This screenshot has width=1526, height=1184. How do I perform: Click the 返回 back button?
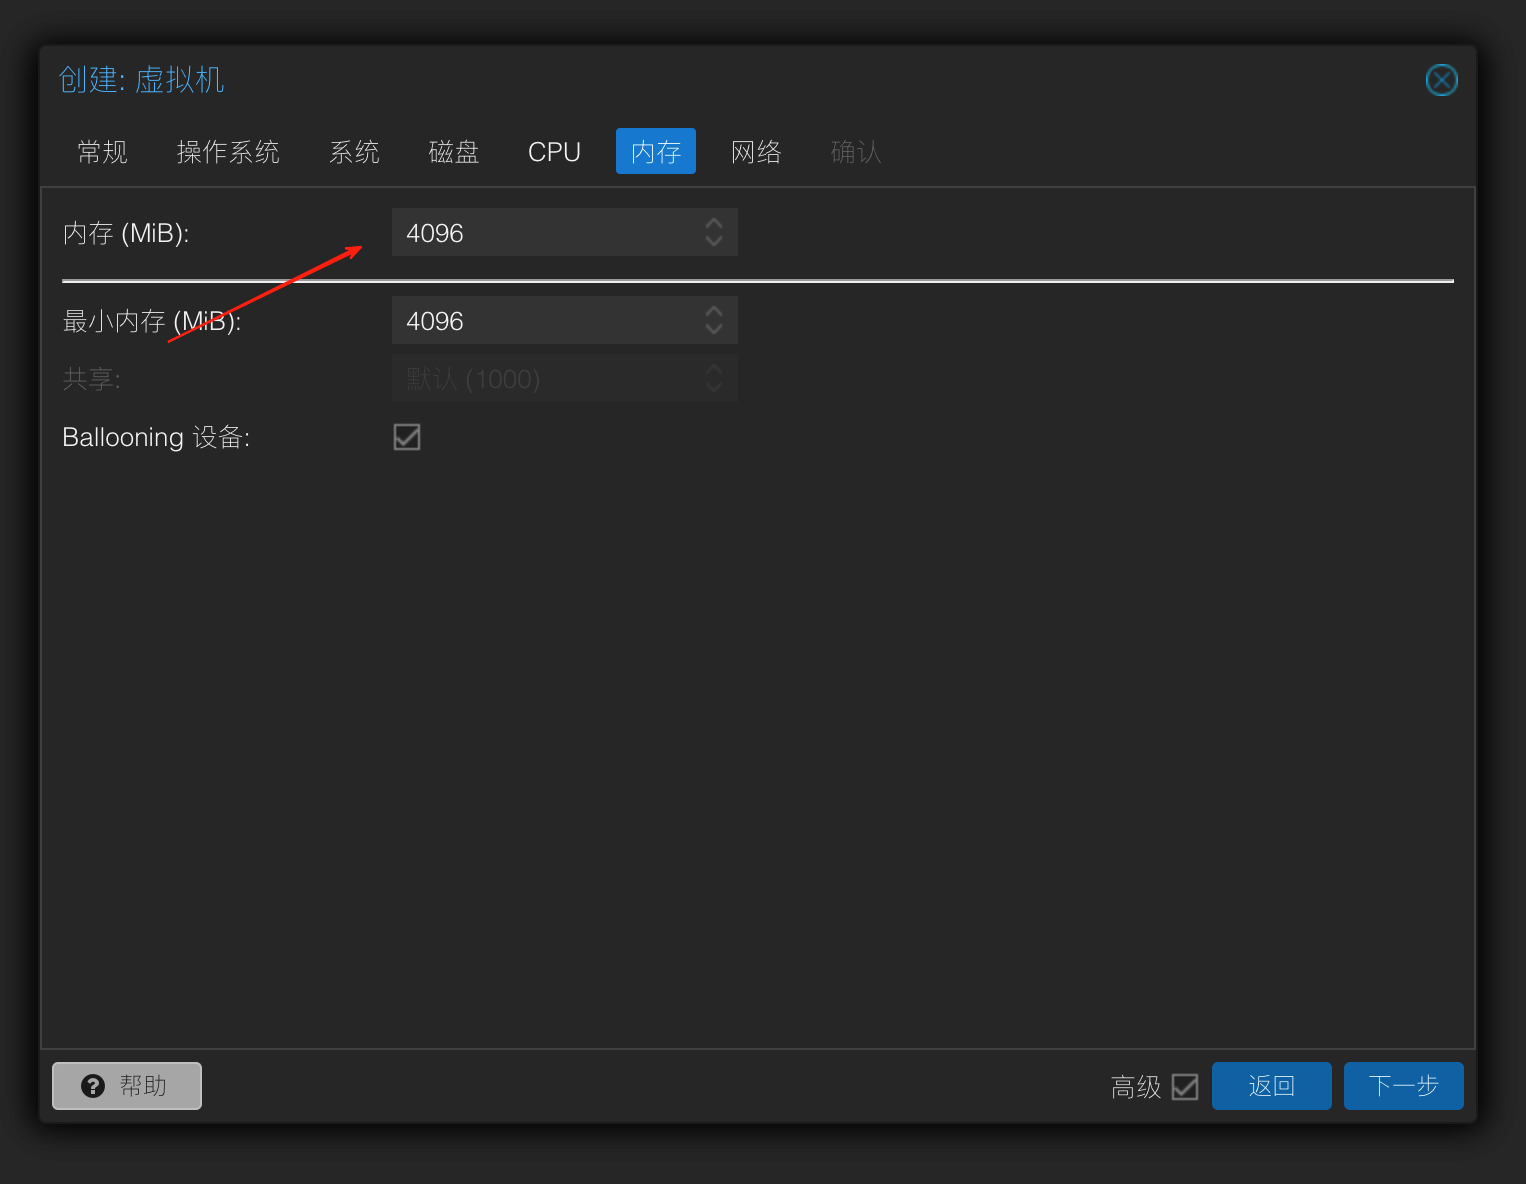[x=1271, y=1086]
